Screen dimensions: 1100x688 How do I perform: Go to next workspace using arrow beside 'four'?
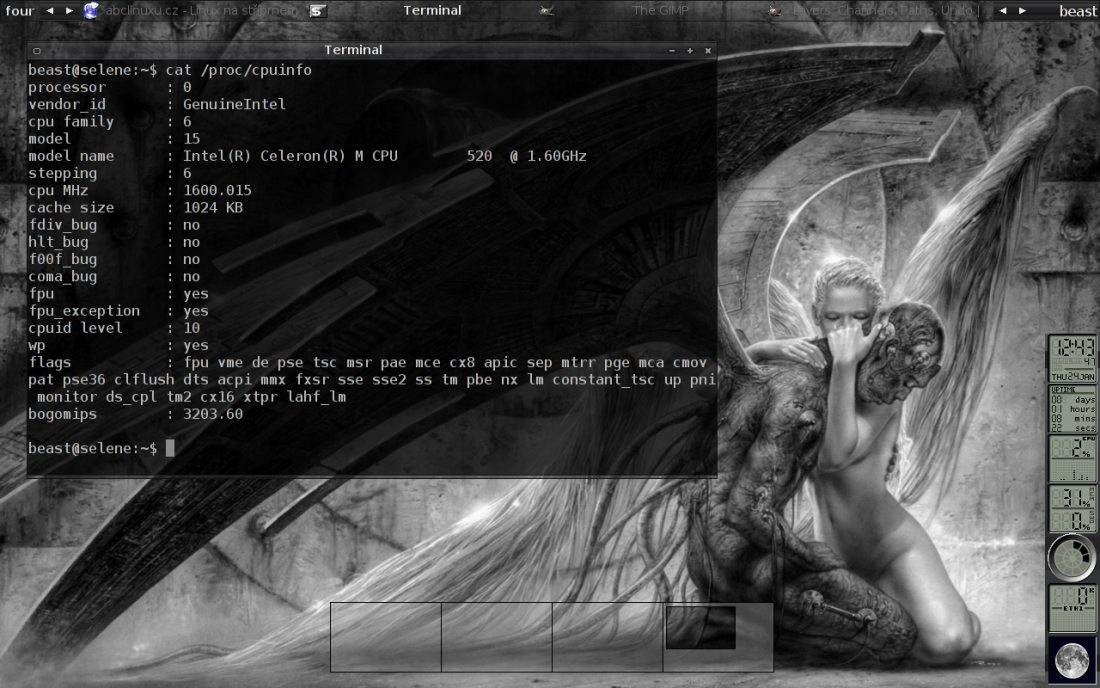click(69, 11)
